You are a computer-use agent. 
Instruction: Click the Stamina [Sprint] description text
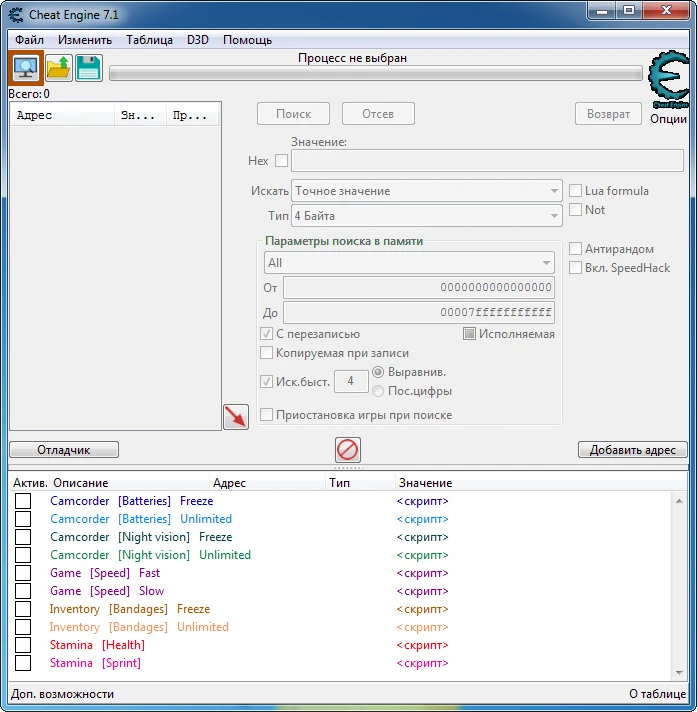coord(95,663)
